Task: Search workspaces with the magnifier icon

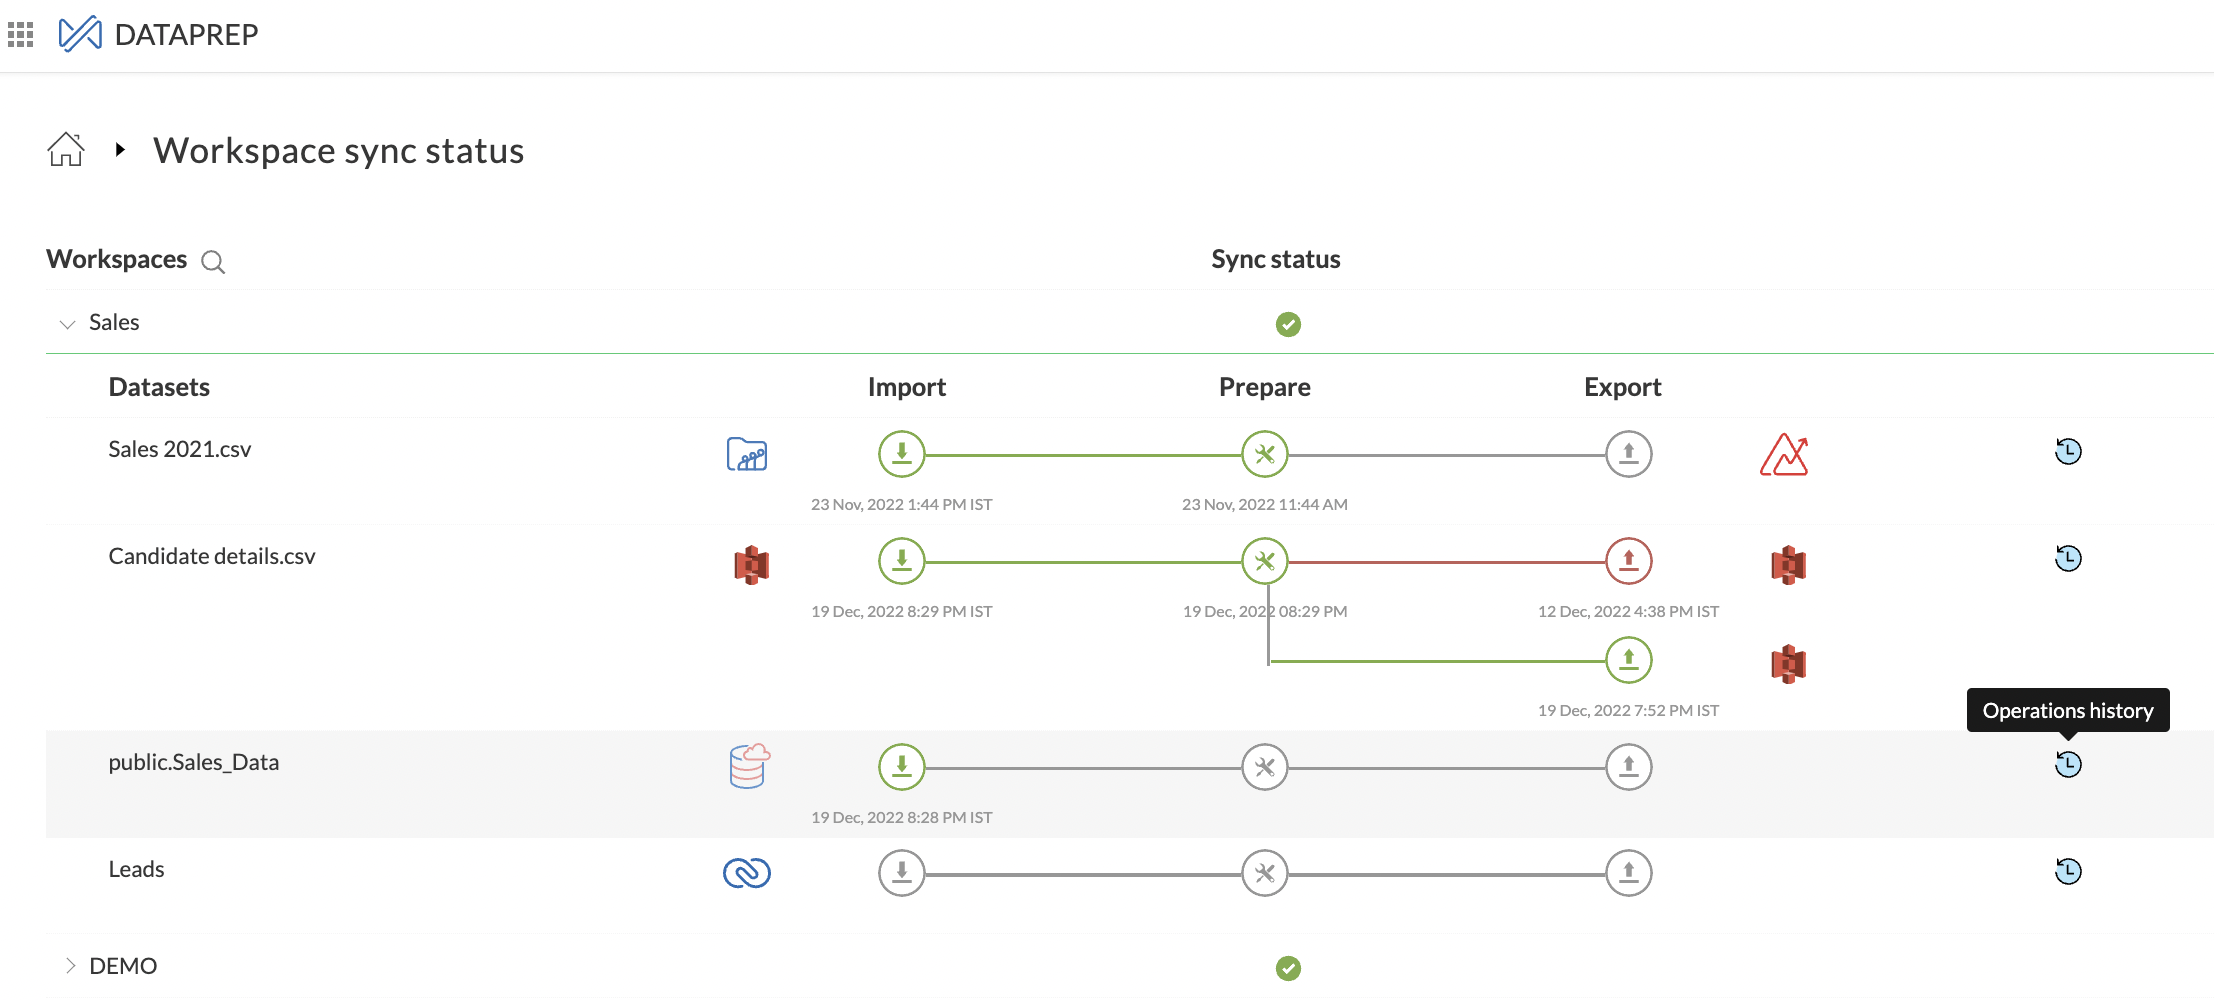Action: click(x=213, y=262)
